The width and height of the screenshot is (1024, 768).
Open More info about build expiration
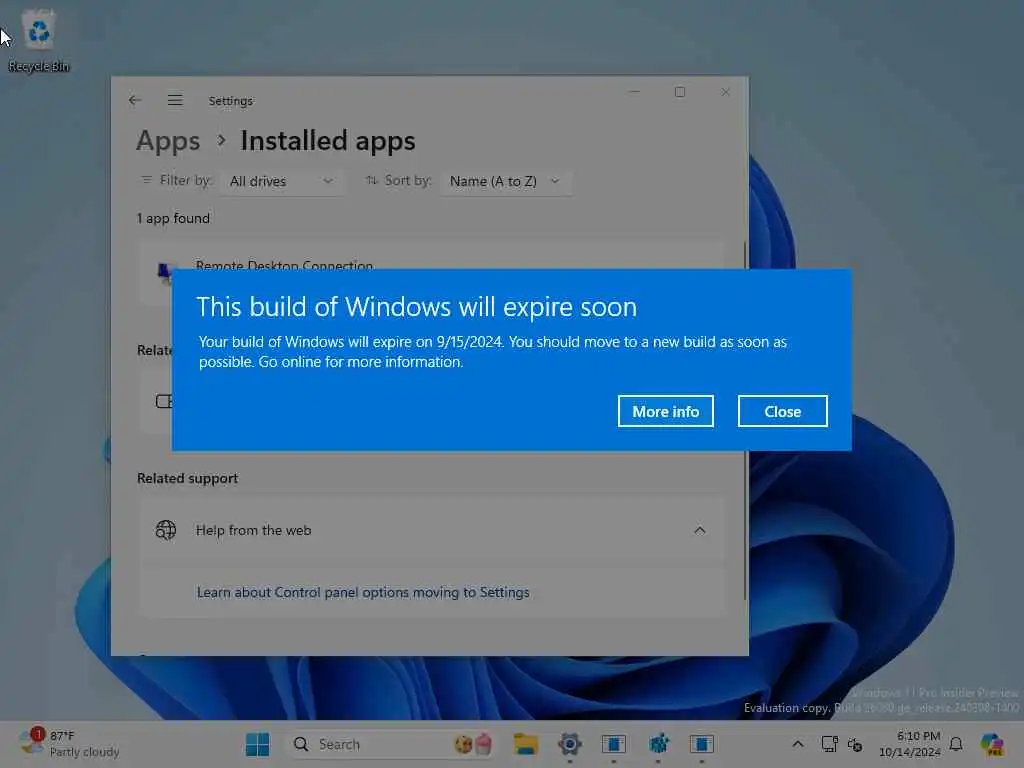(x=665, y=411)
